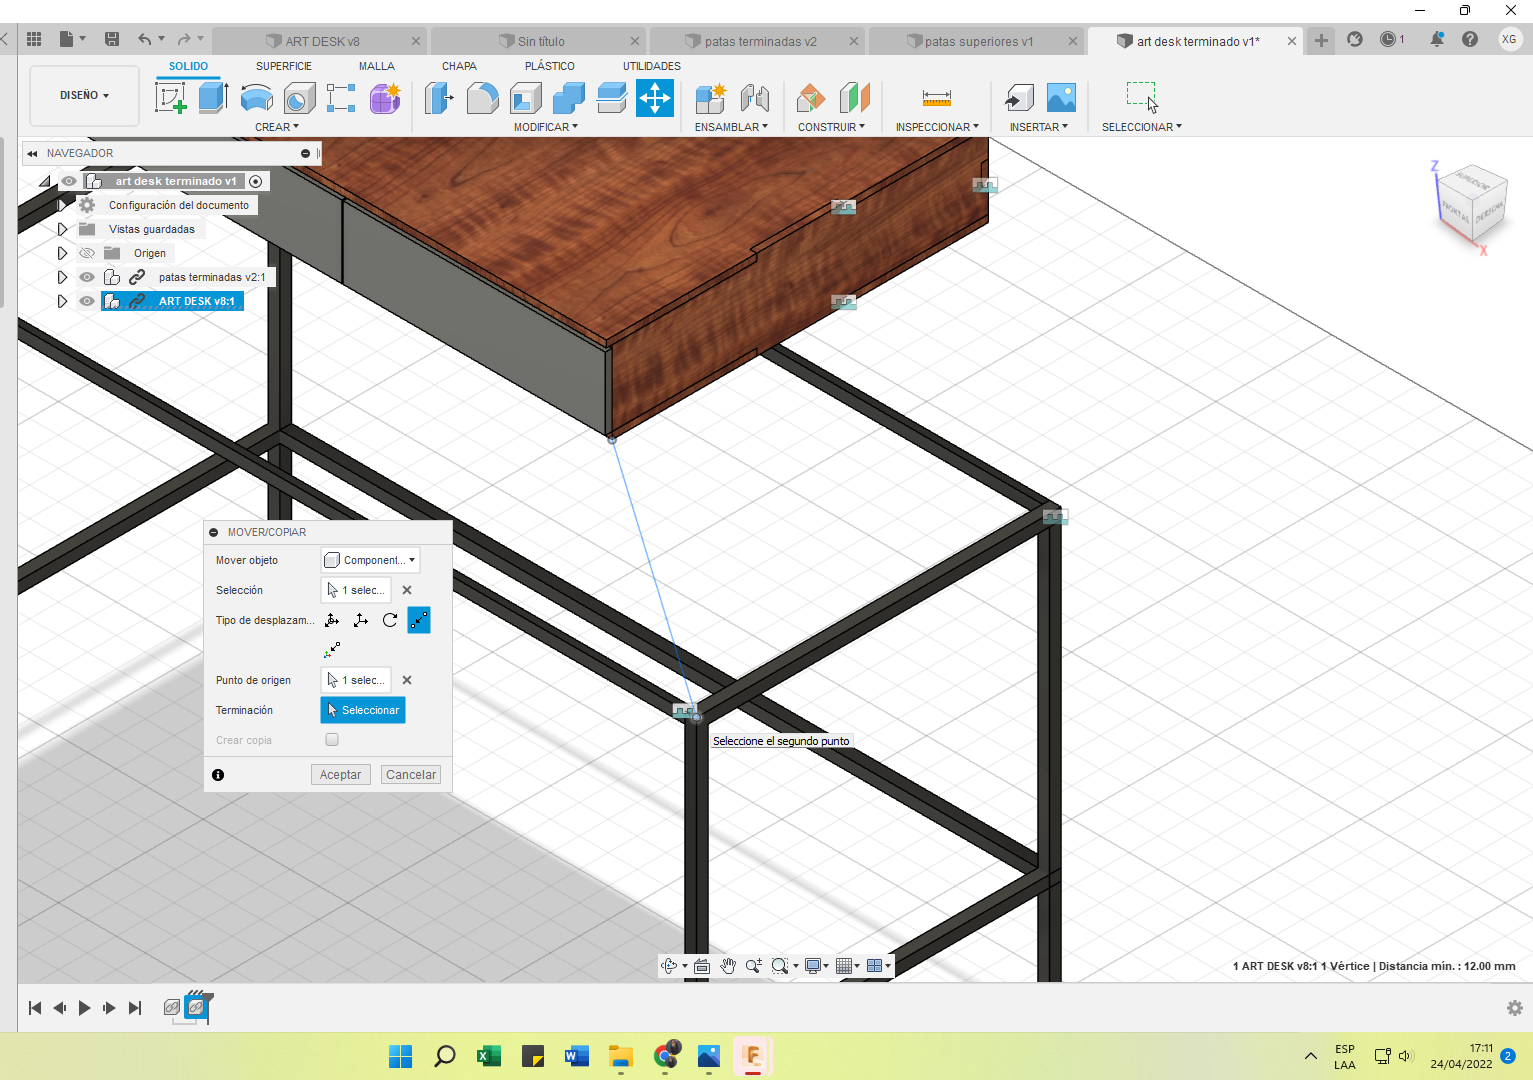
Task: Show the Origen folder
Action: tap(87, 253)
